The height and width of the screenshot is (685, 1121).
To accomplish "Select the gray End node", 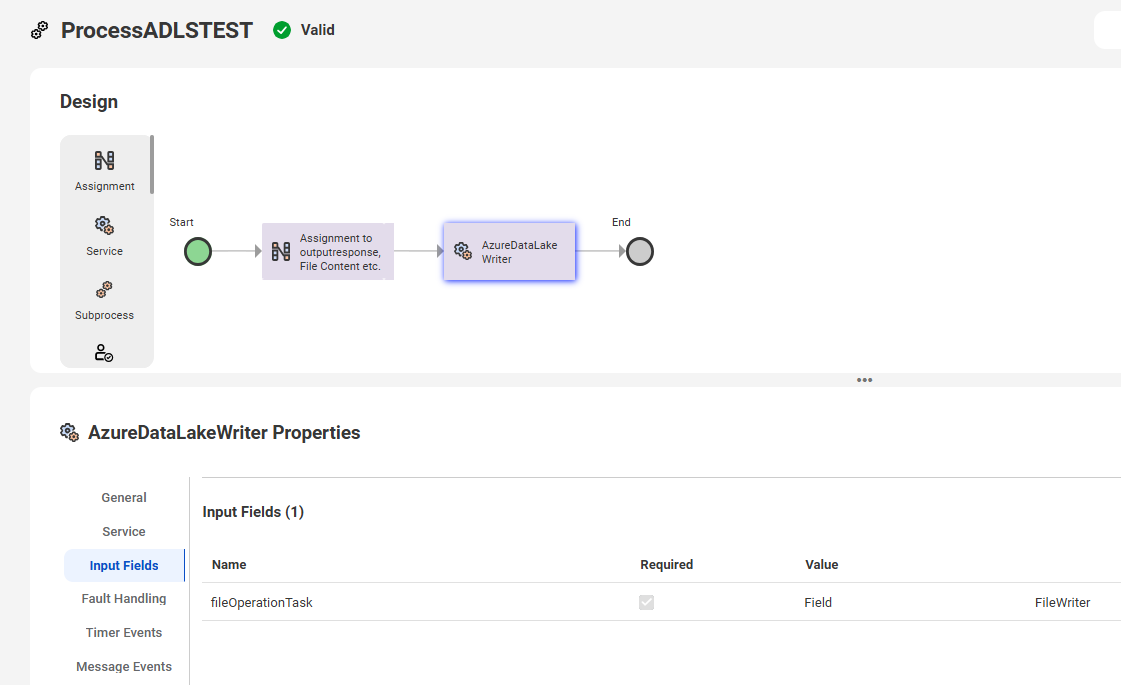I will coord(640,252).
